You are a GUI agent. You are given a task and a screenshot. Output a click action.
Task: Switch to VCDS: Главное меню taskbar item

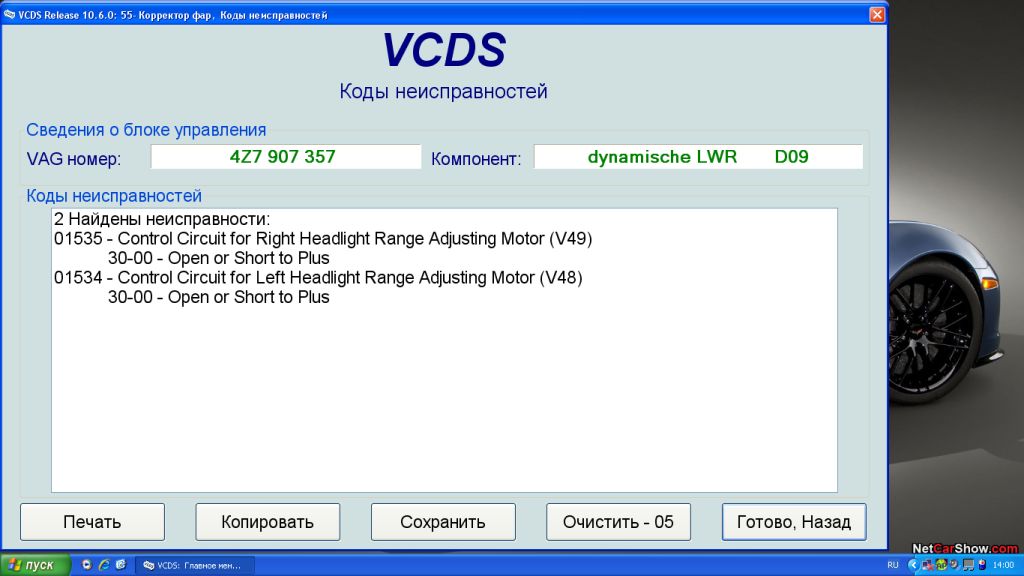(194, 566)
